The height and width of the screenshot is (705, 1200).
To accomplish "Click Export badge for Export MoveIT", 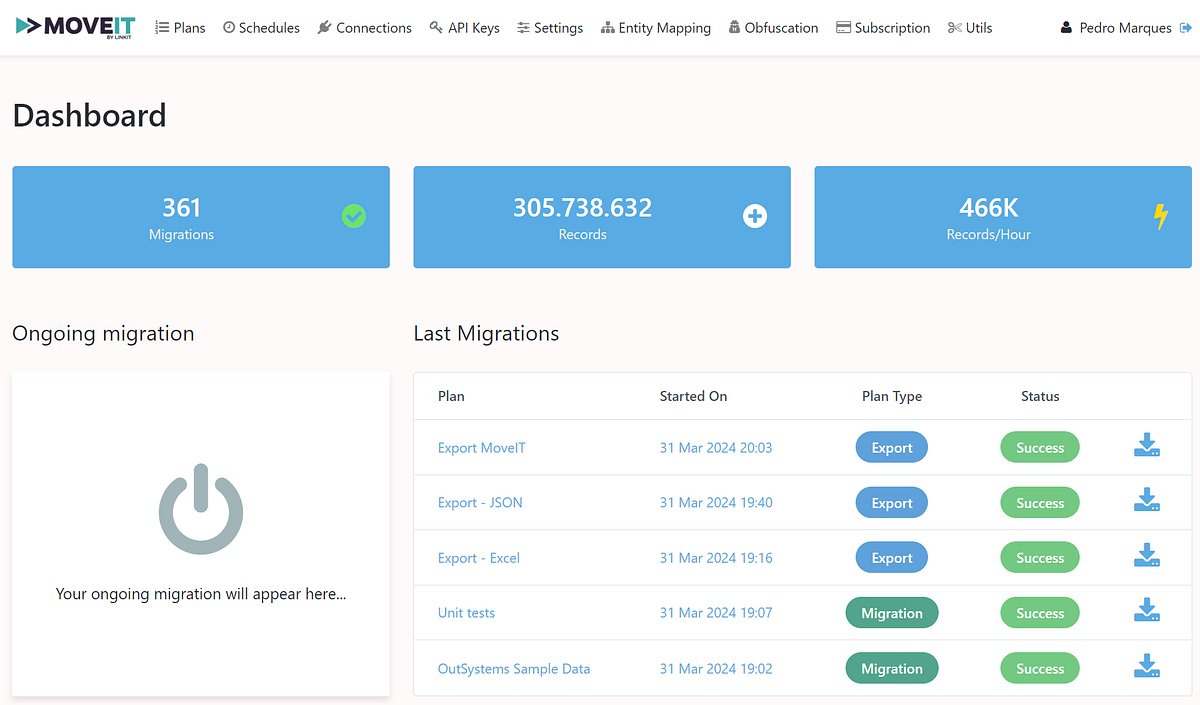I will (x=892, y=448).
